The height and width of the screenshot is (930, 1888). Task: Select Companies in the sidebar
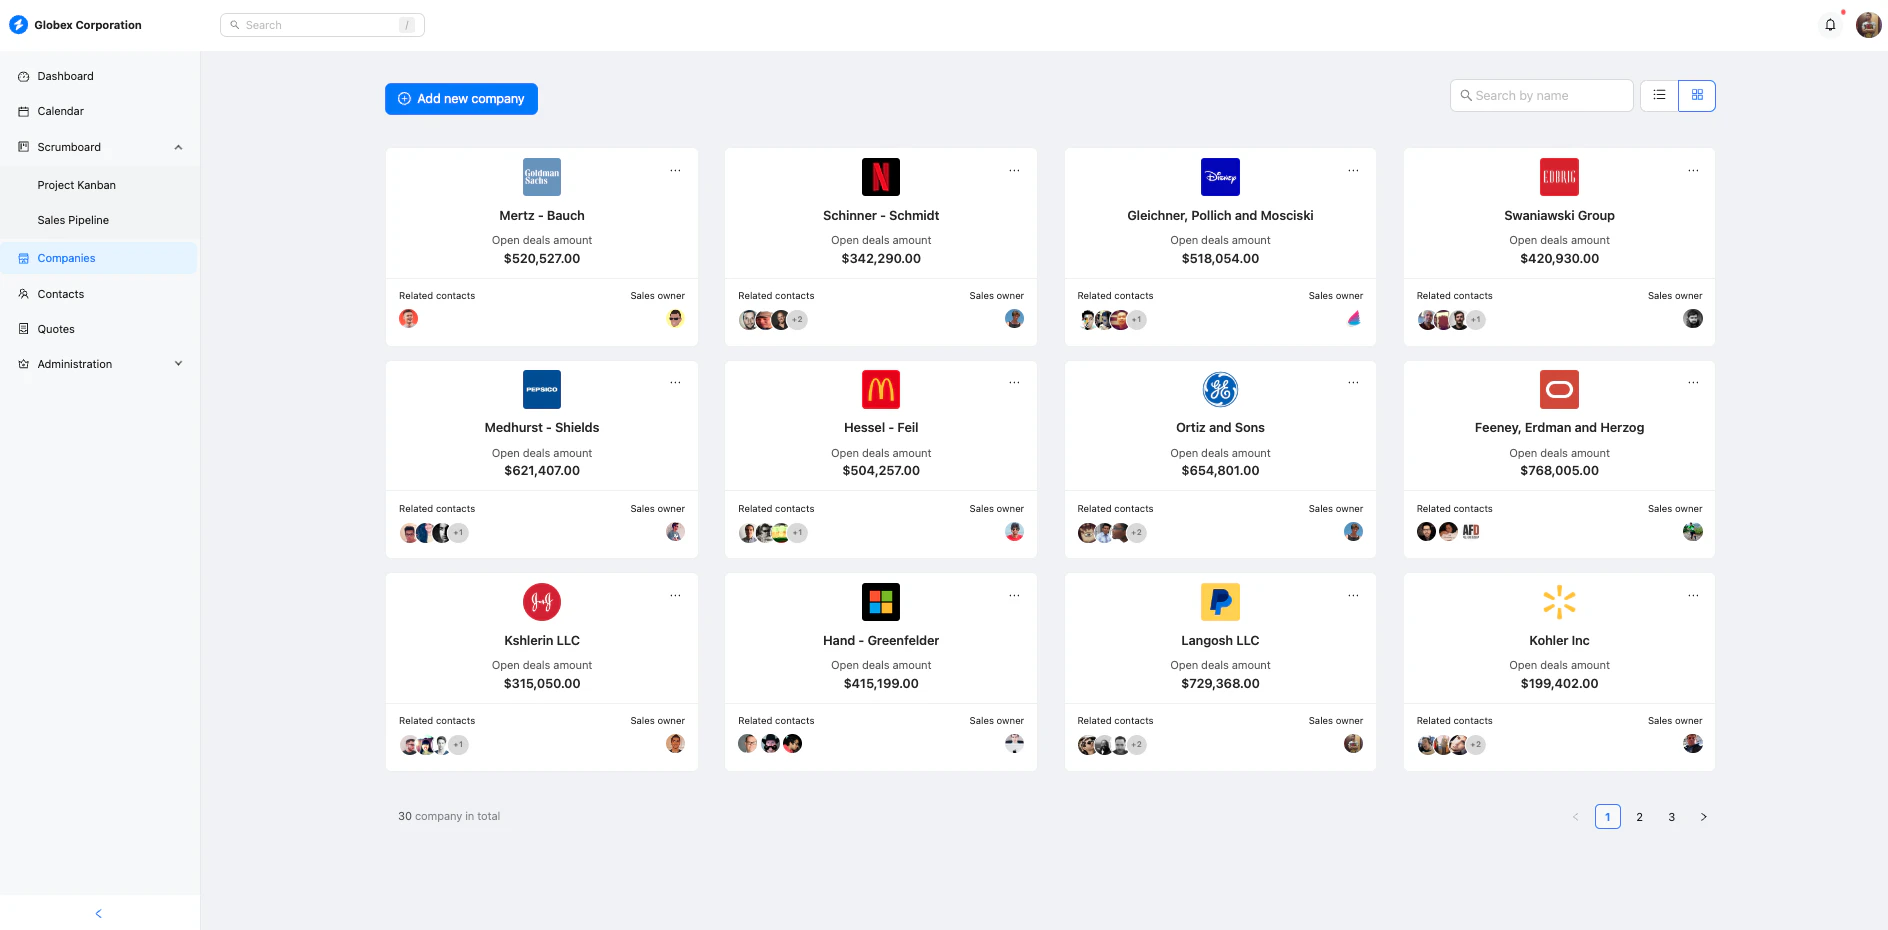(66, 258)
